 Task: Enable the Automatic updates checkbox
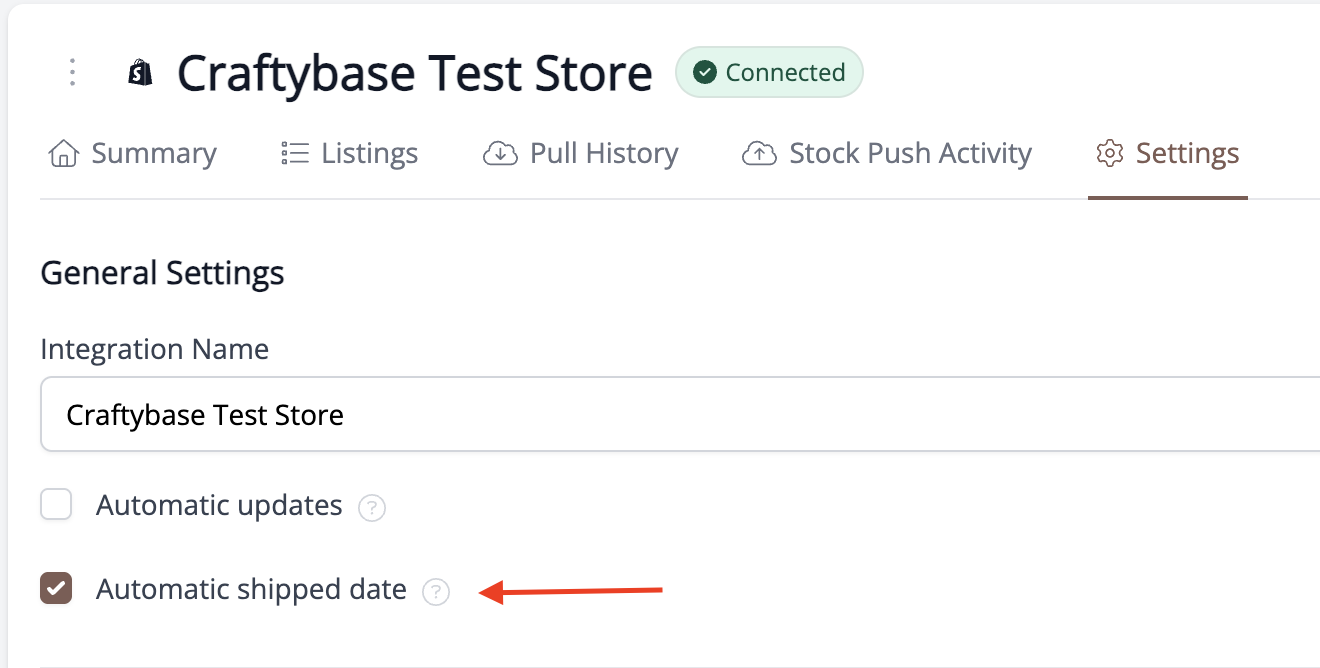click(x=56, y=505)
